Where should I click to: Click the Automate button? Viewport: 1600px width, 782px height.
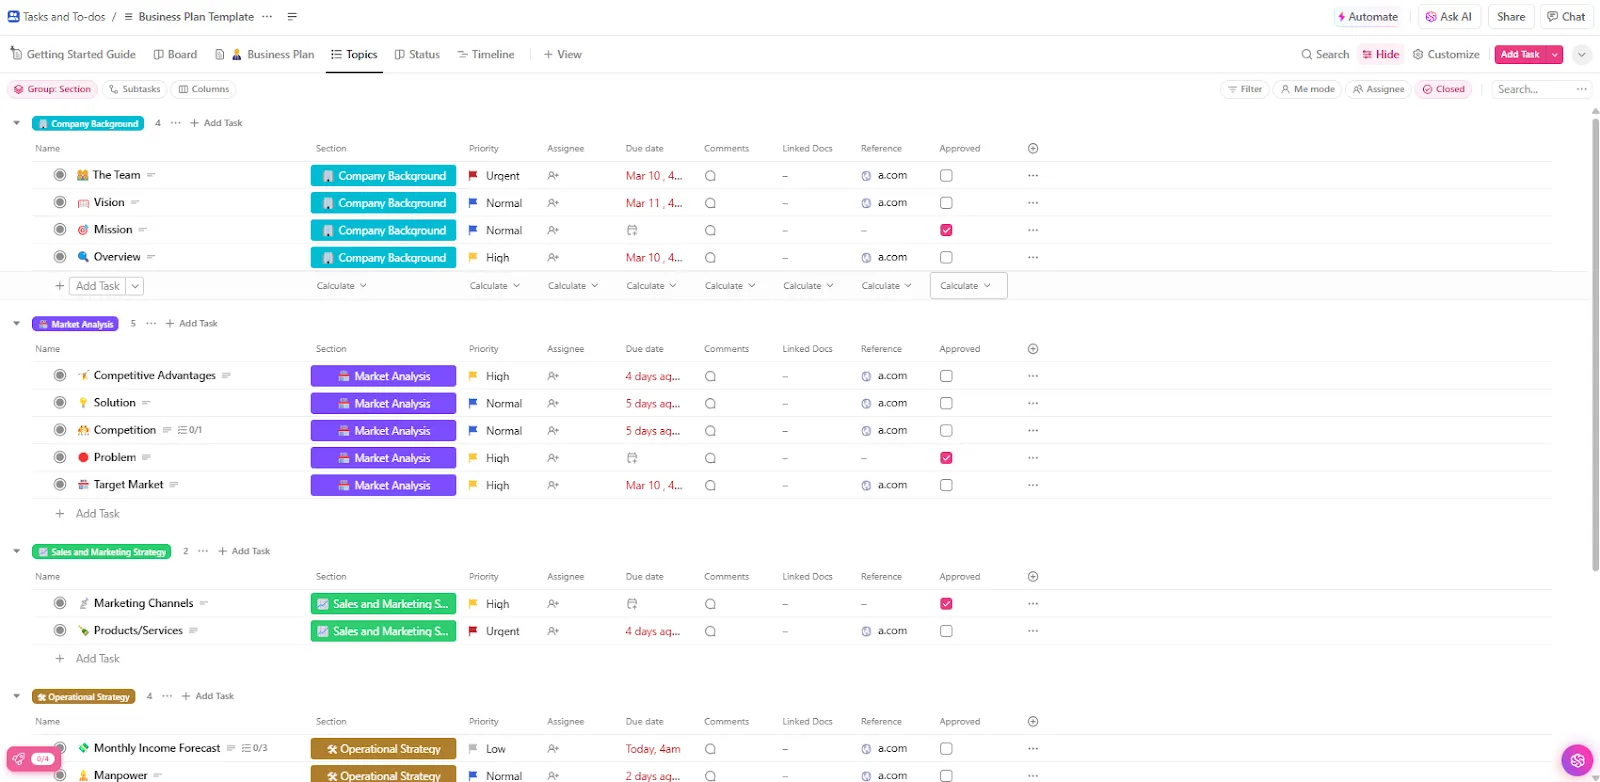click(x=1368, y=17)
